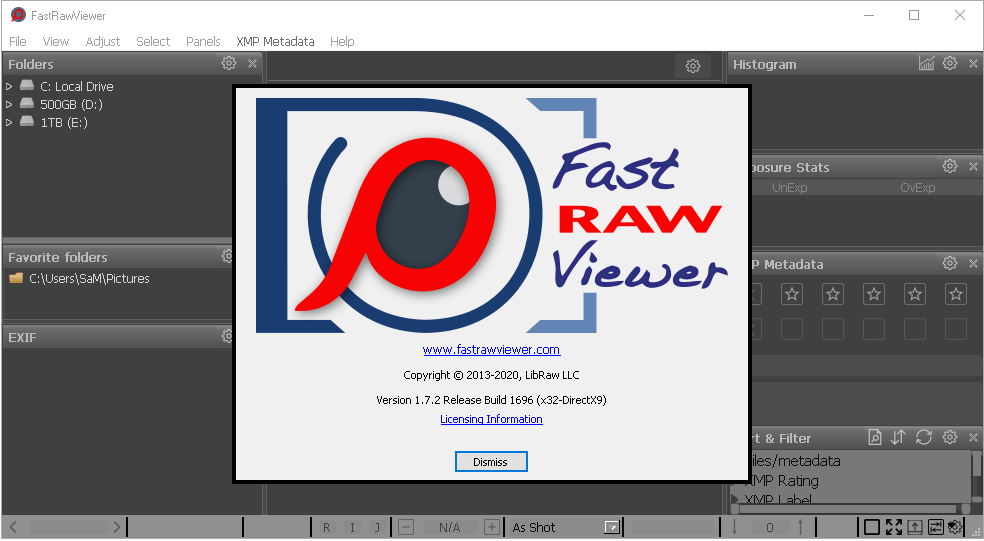The width and height of the screenshot is (984, 541).
Task: Click gear icon above the image view
Action: pos(693,66)
